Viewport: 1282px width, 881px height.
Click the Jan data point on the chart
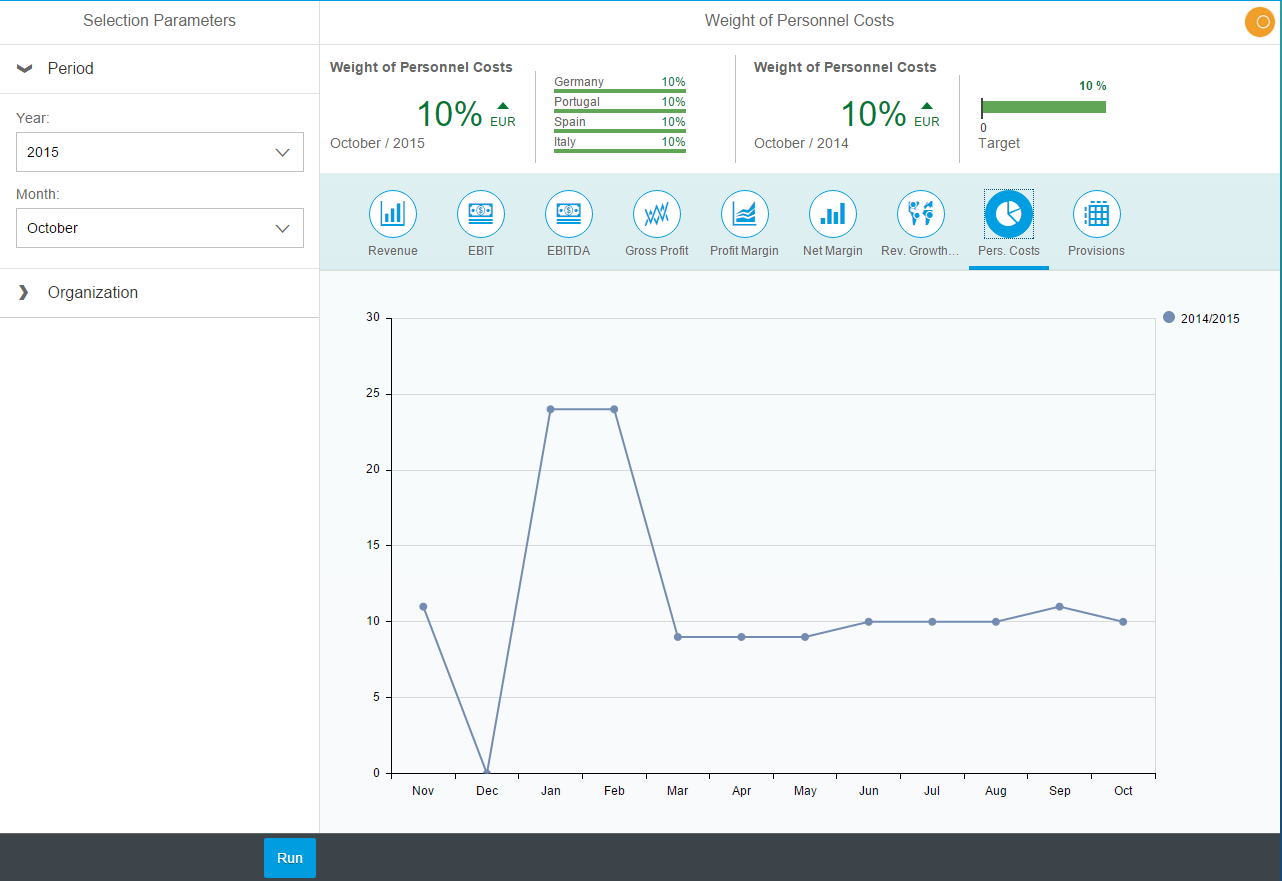tap(551, 409)
